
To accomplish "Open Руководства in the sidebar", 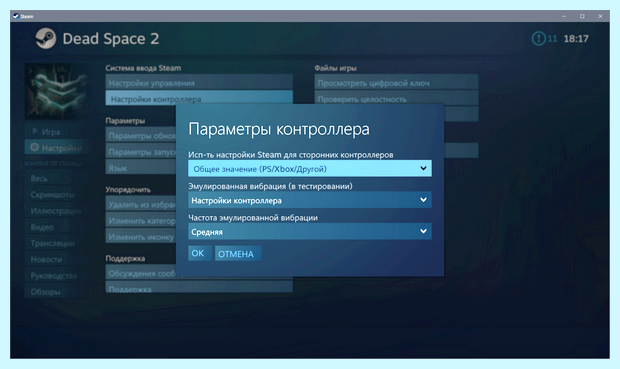I will pyautogui.click(x=56, y=276).
